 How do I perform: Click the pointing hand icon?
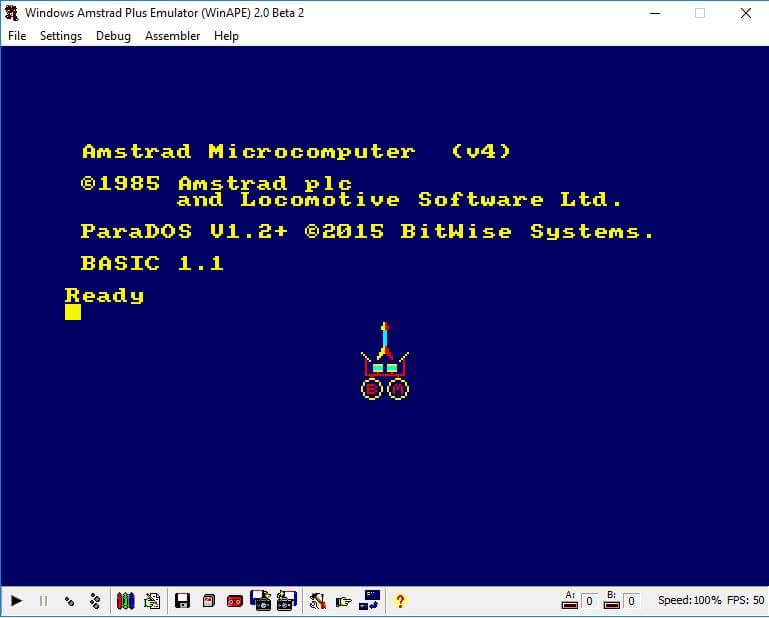344,601
